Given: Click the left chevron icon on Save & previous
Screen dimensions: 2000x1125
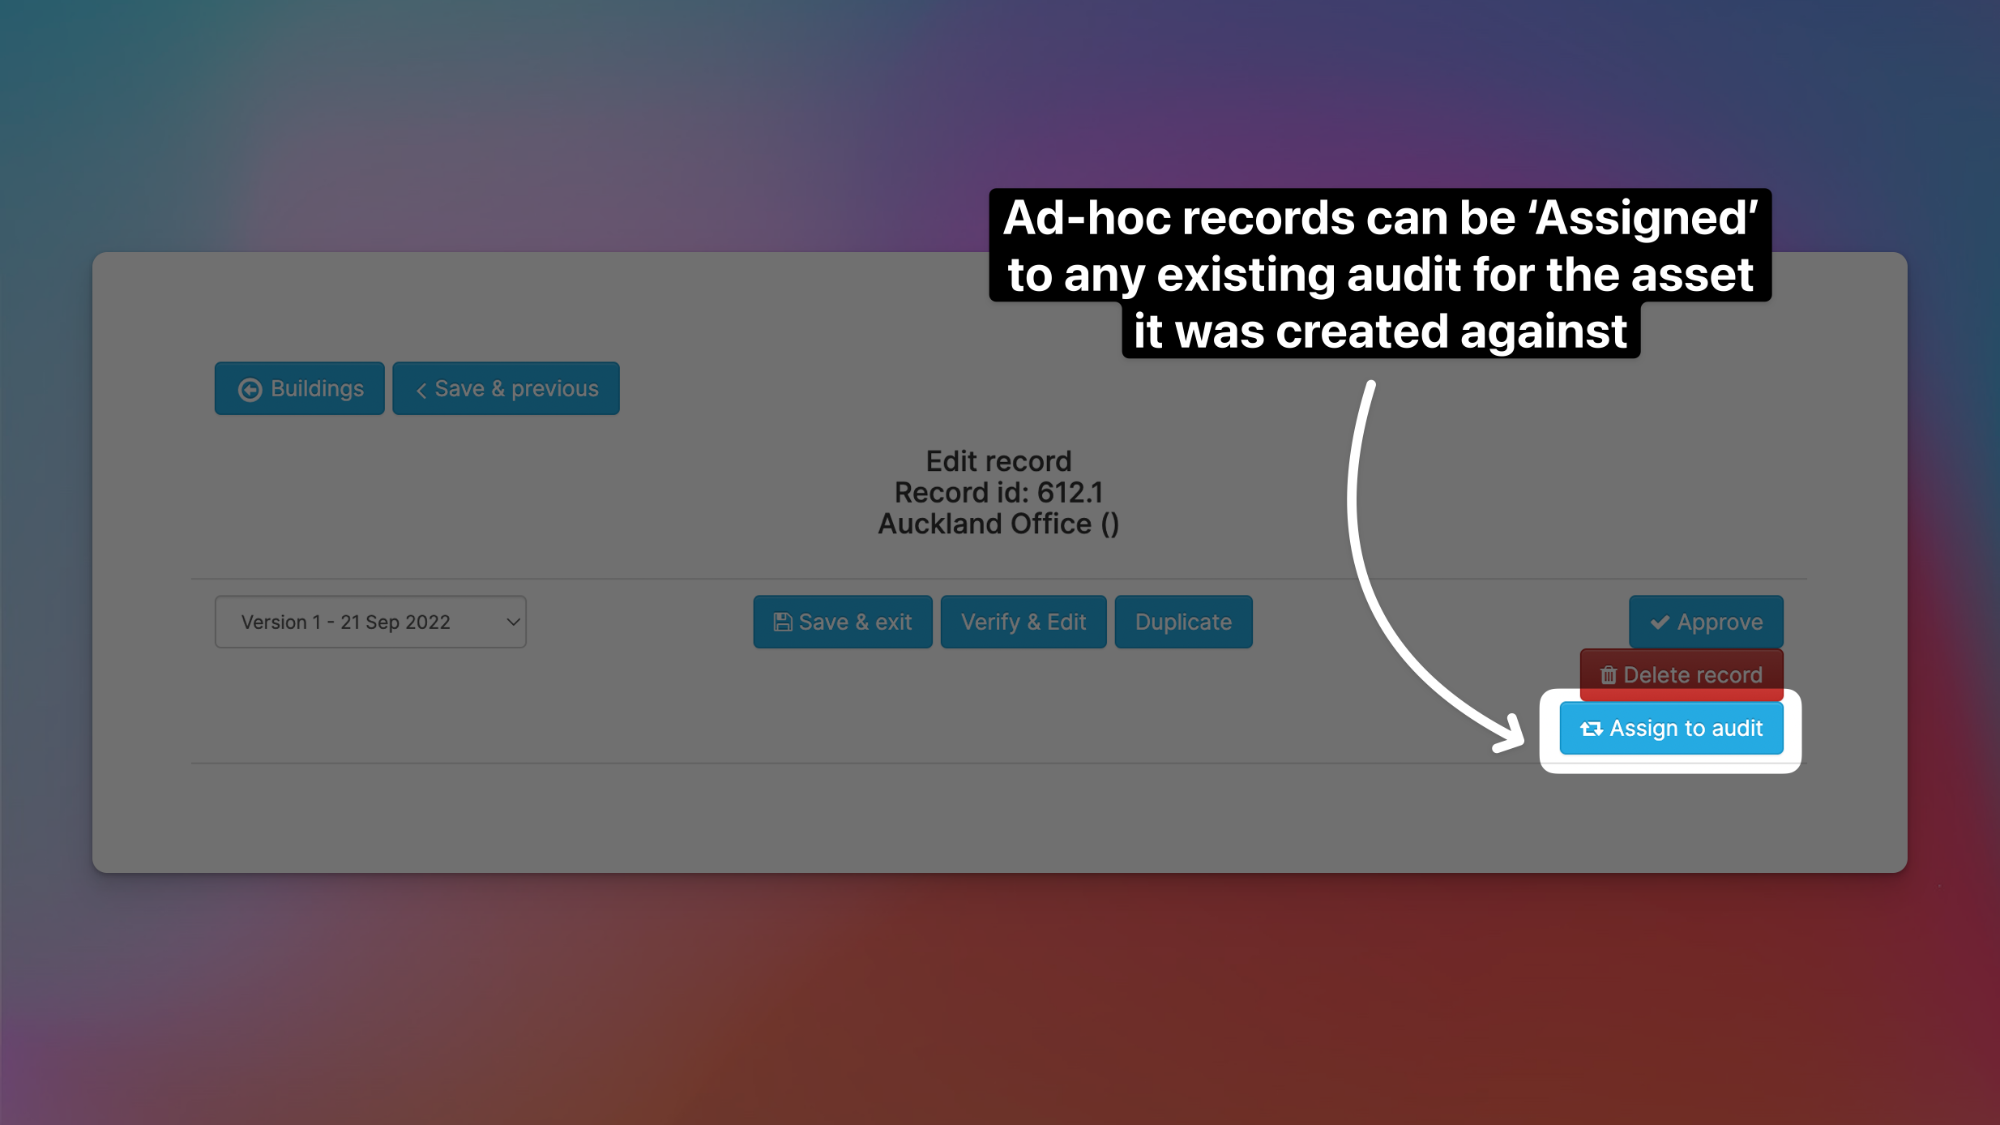Looking at the screenshot, I should pyautogui.click(x=421, y=390).
